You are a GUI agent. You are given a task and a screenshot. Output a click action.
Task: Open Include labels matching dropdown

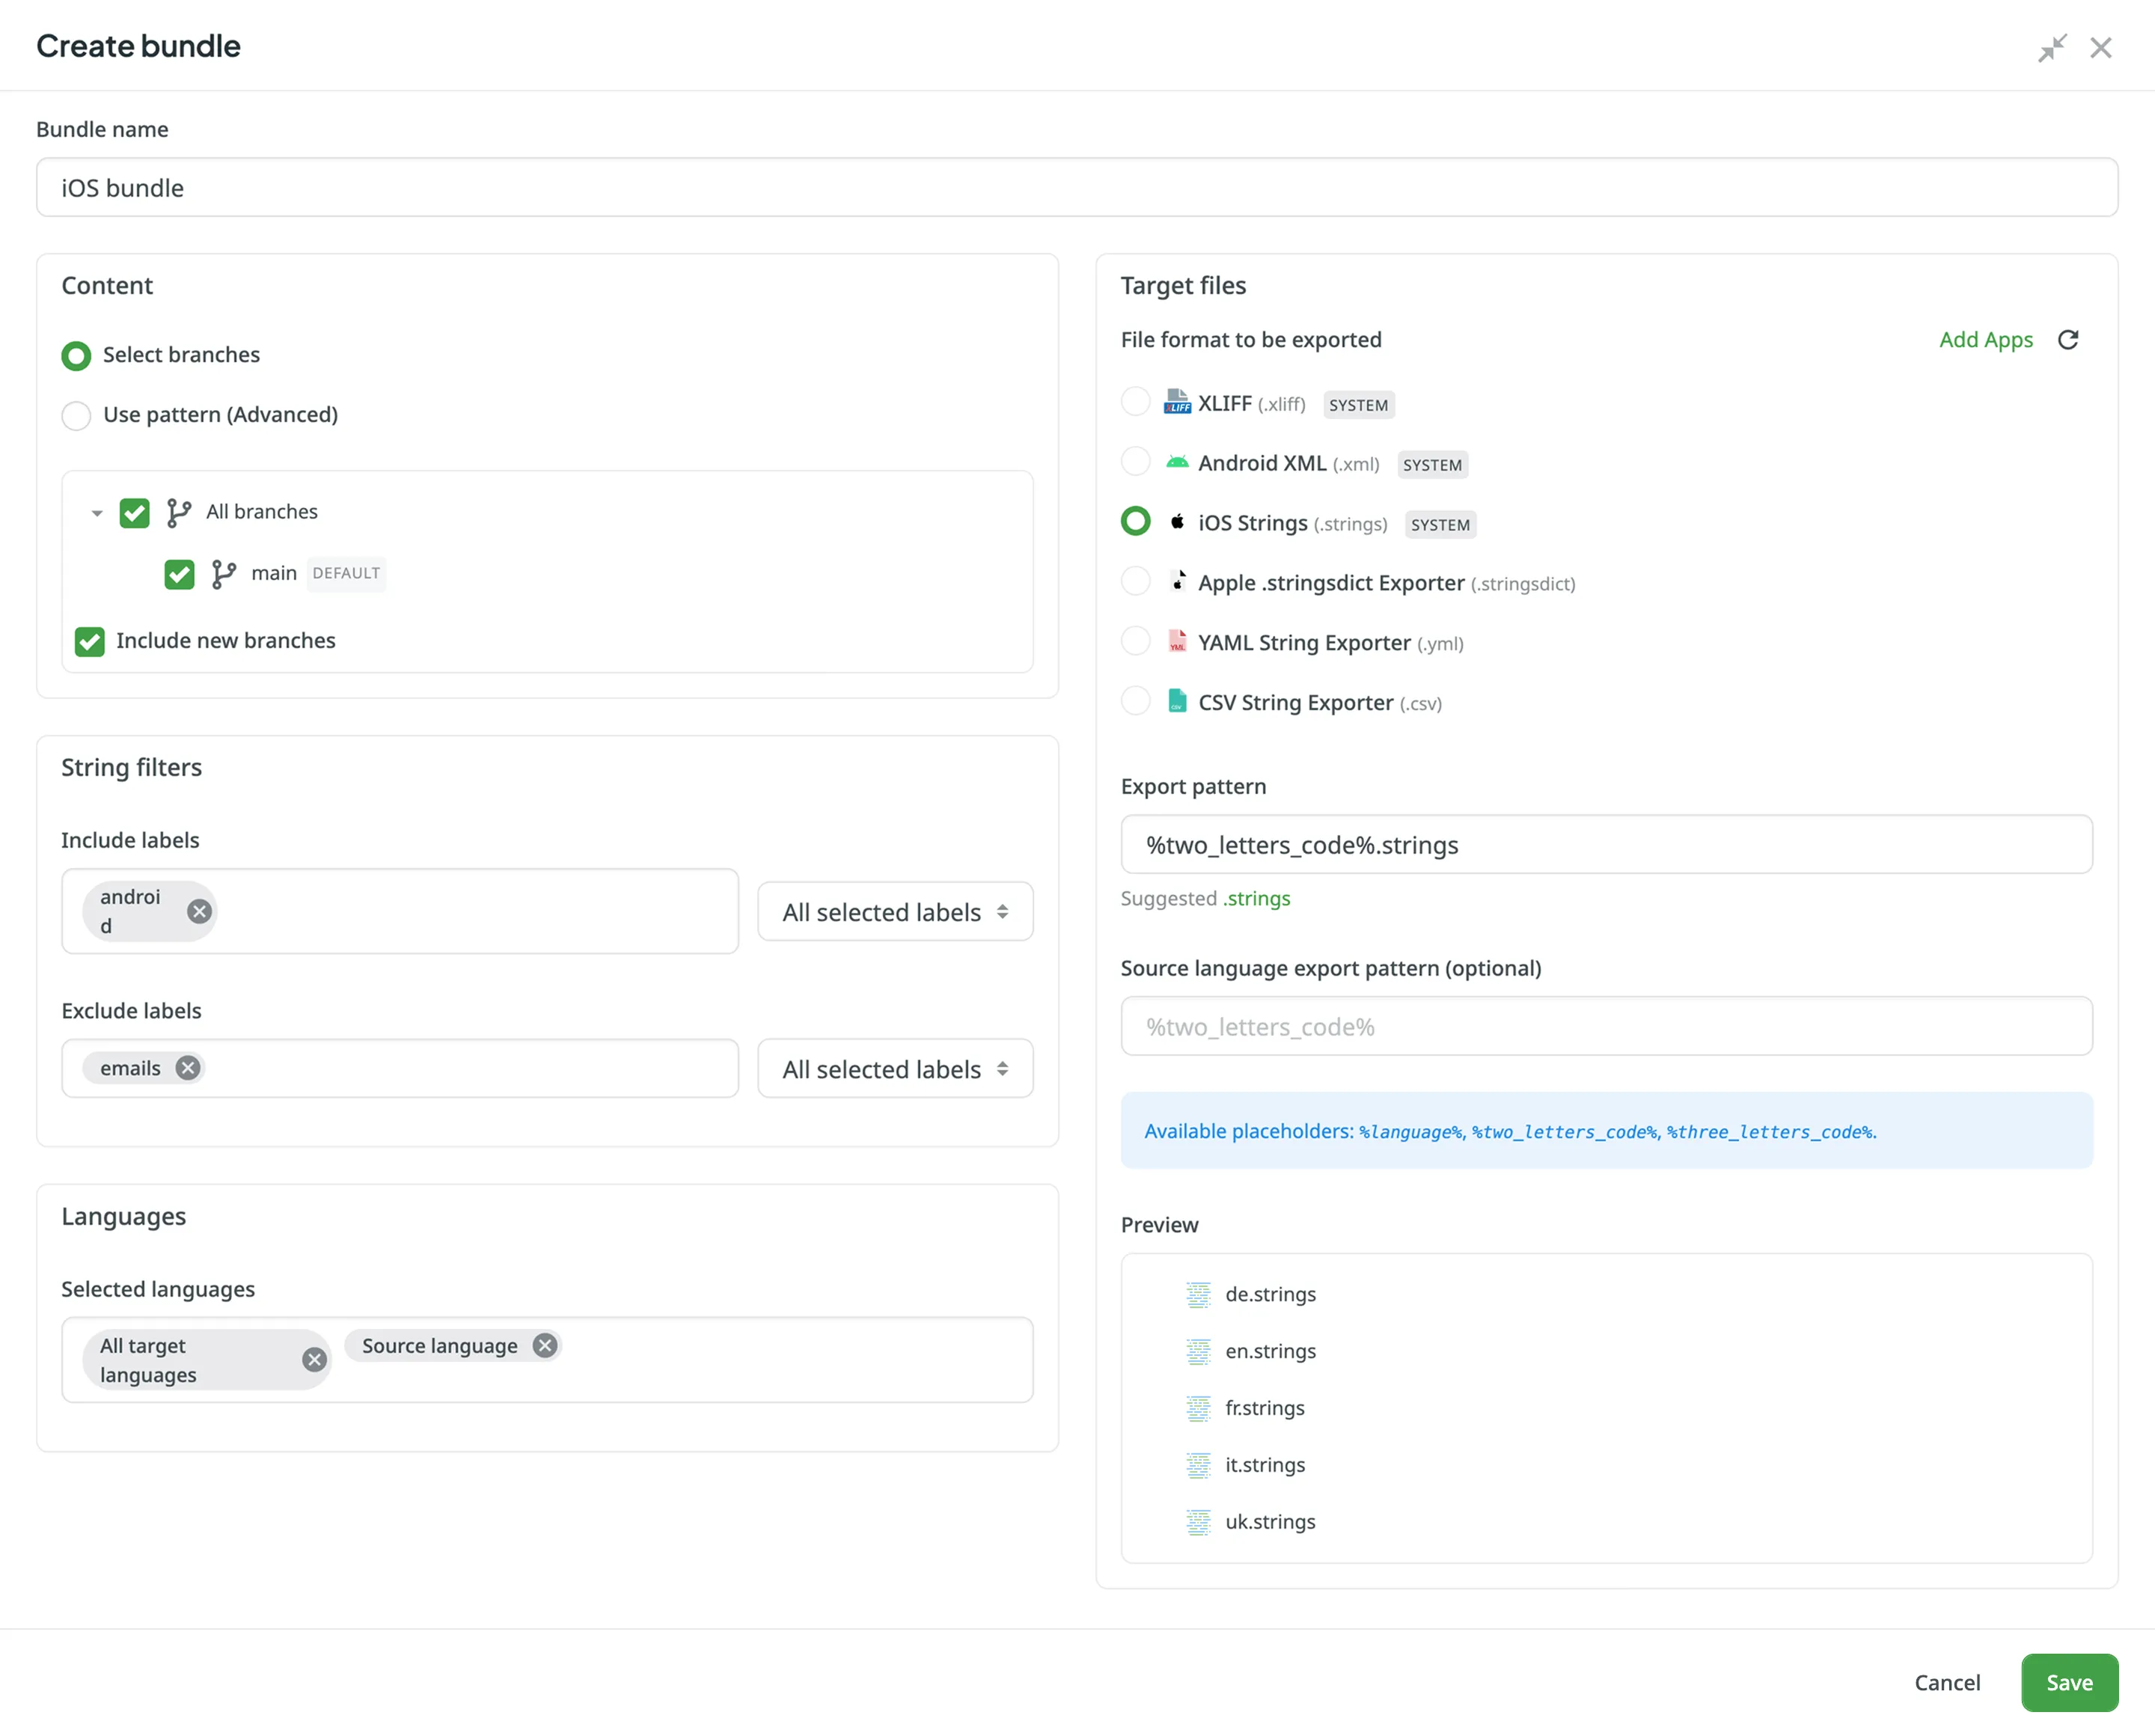point(894,912)
